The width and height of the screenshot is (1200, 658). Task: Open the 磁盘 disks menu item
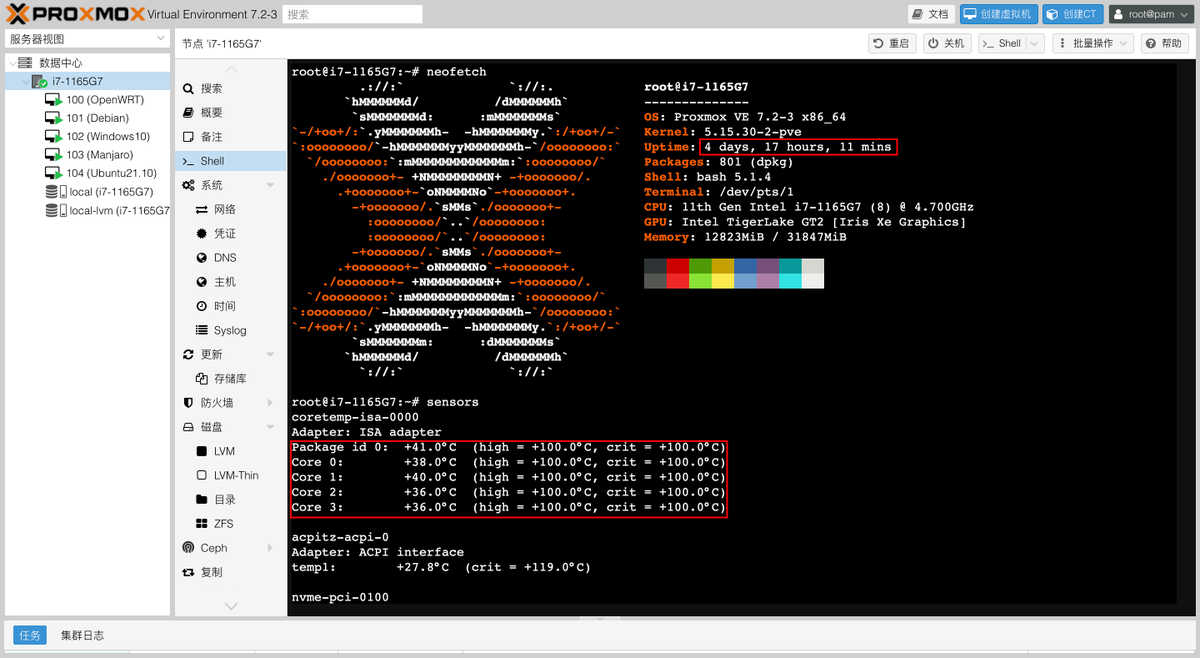coord(230,427)
